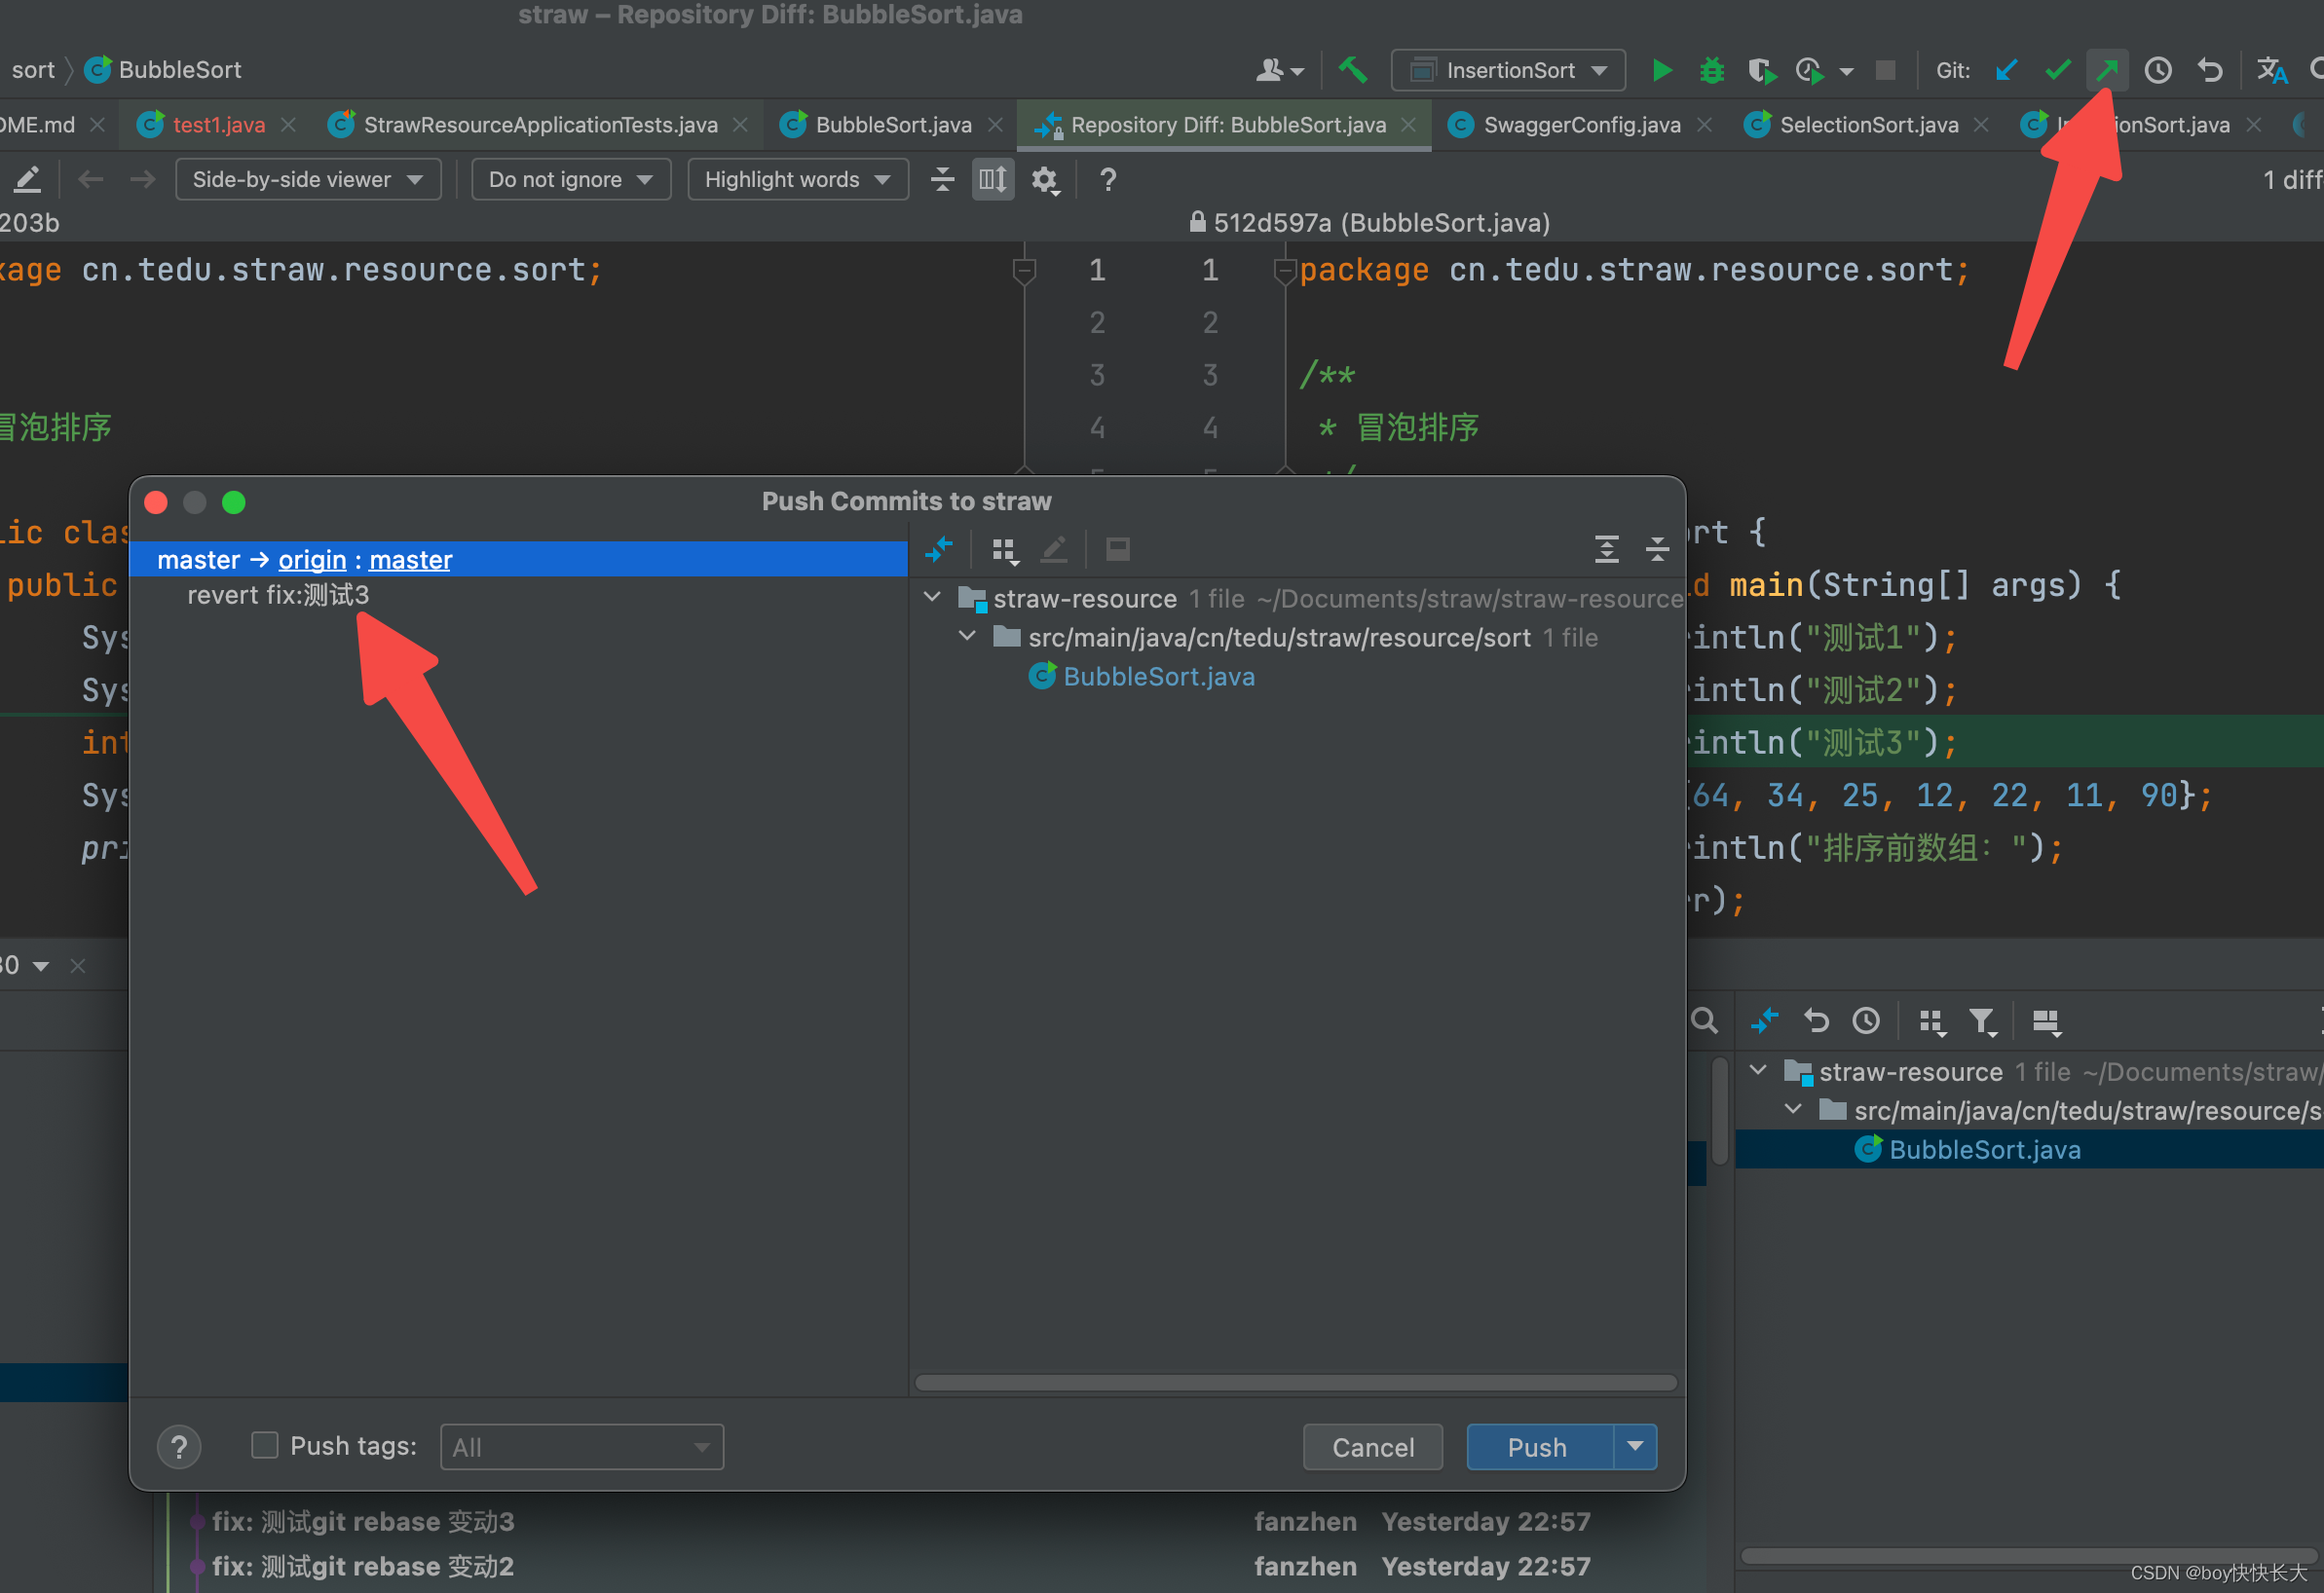The height and width of the screenshot is (1593, 2324).
Task: Click Edit Source pencil in push dialog
Action: click(x=1054, y=549)
